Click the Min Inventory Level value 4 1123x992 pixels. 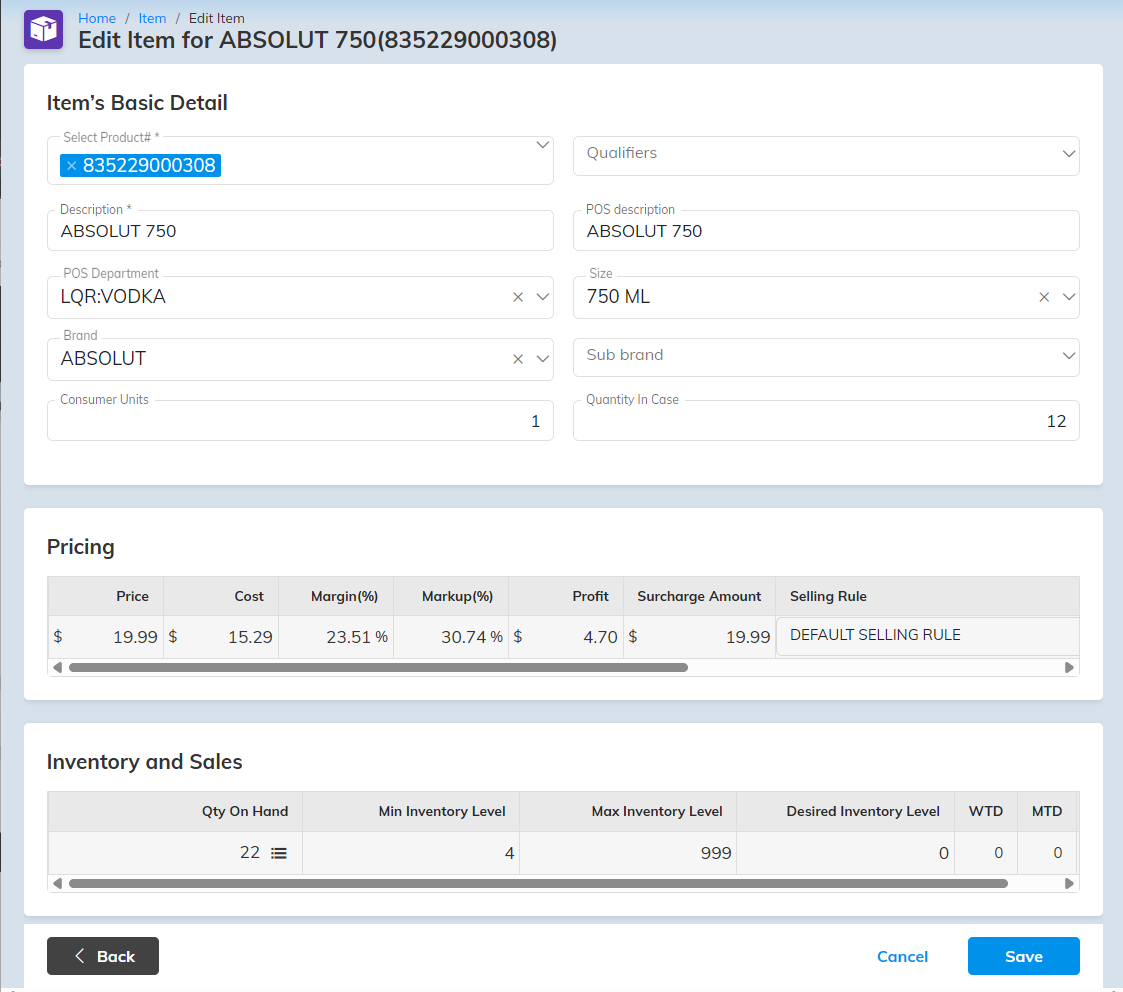point(411,853)
